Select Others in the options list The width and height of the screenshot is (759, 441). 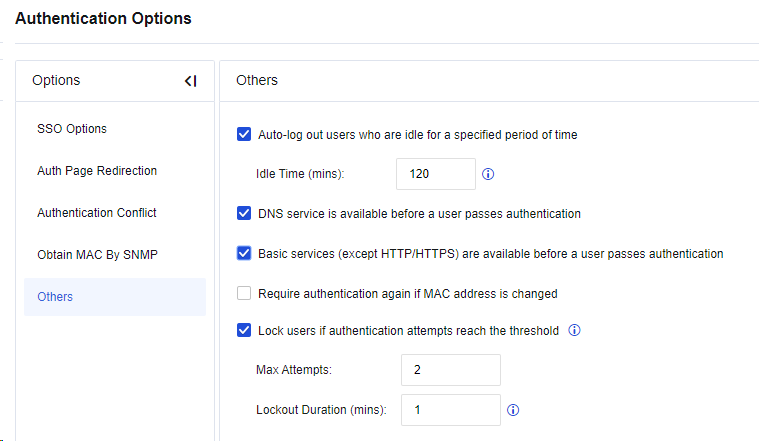click(55, 297)
